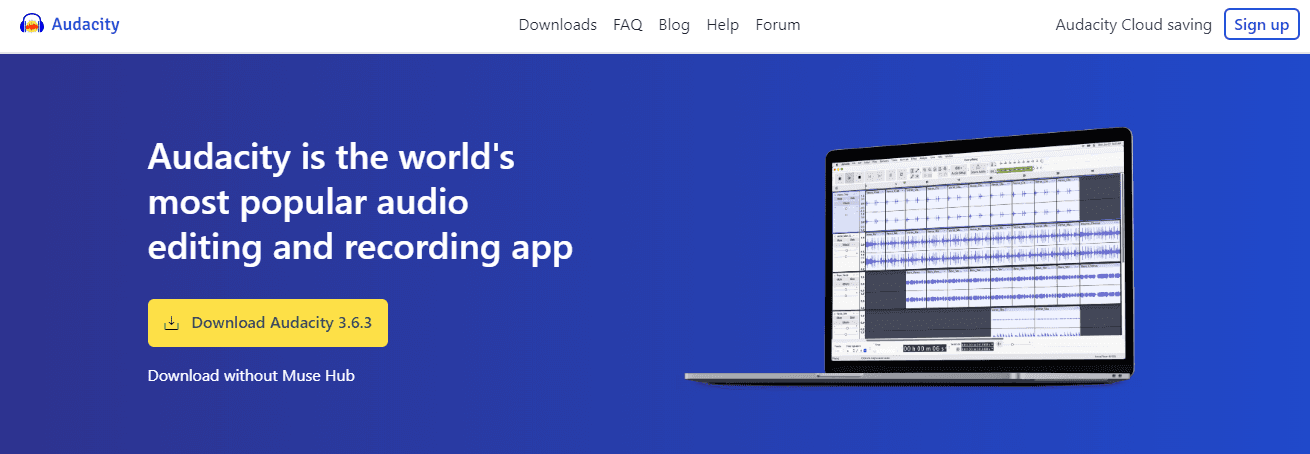Click the headline 'Audacity is the world's' text

point(331,159)
